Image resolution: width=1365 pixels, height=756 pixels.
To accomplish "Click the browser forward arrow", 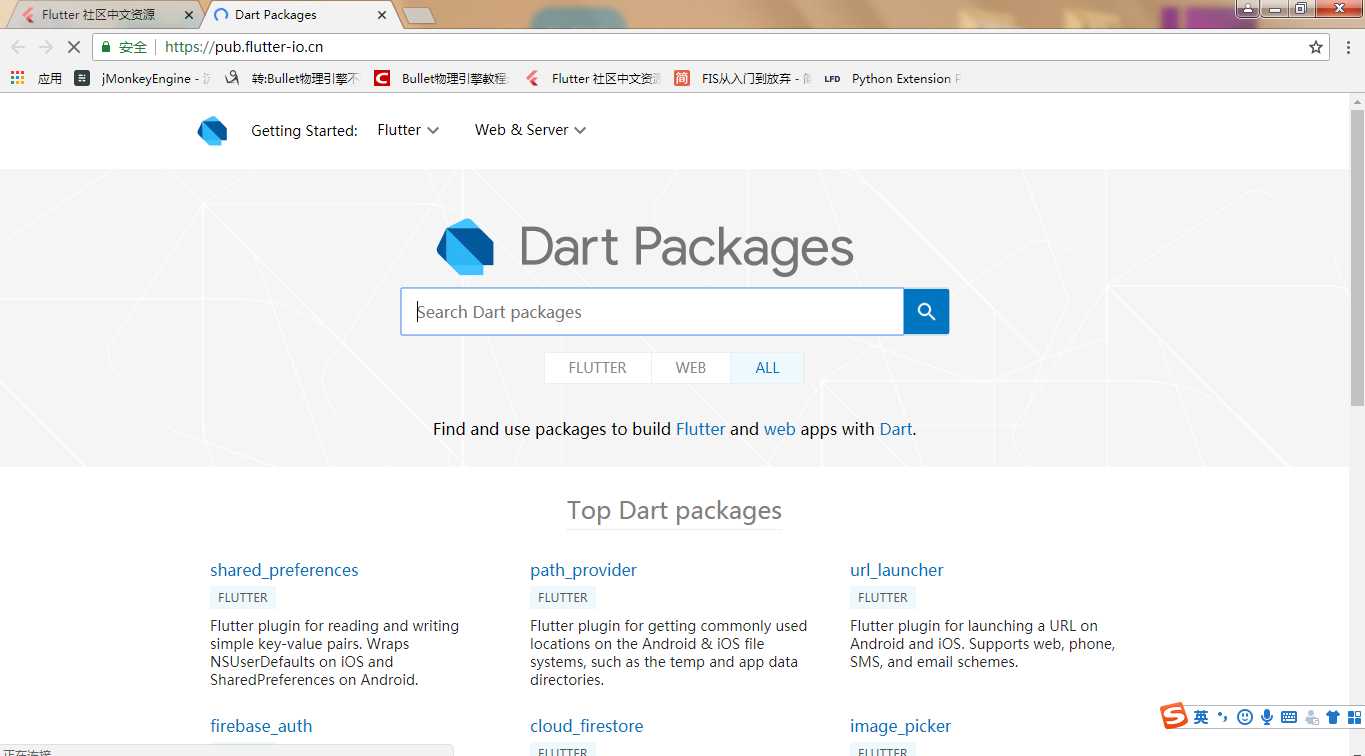I will tap(45, 47).
